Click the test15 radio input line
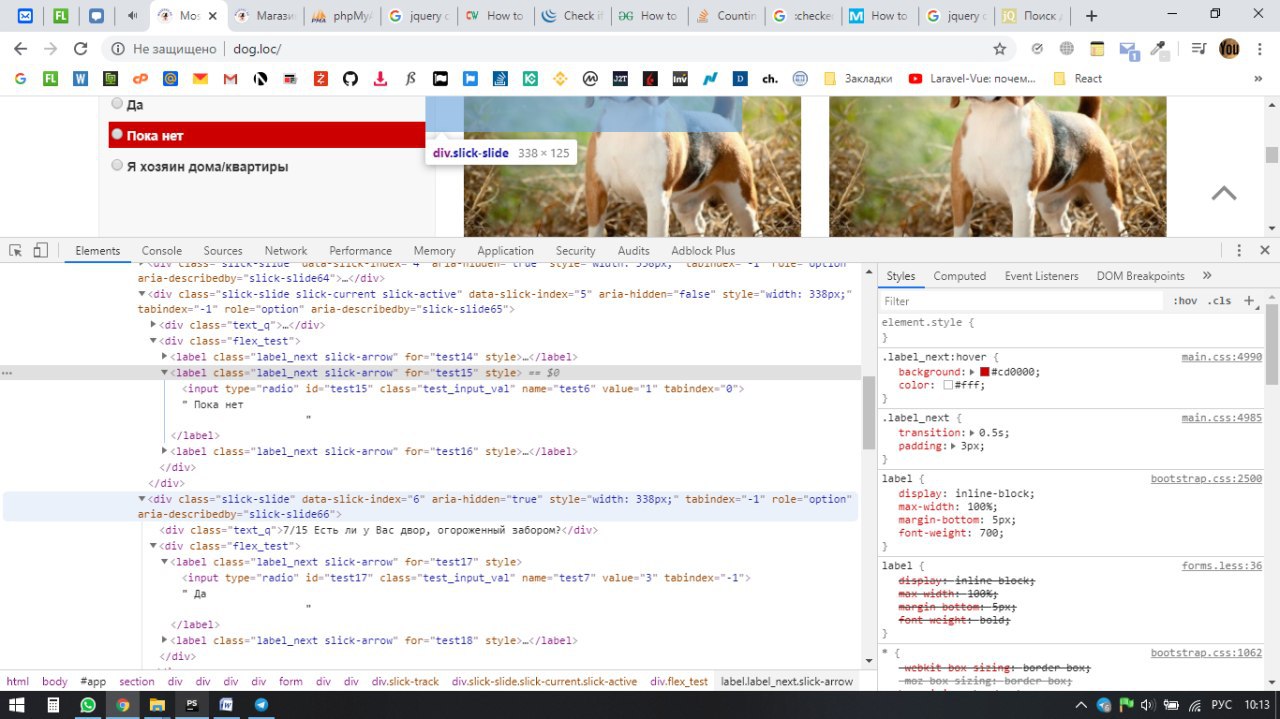Screen dimensions: 1280x719 click(x=463, y=389)
